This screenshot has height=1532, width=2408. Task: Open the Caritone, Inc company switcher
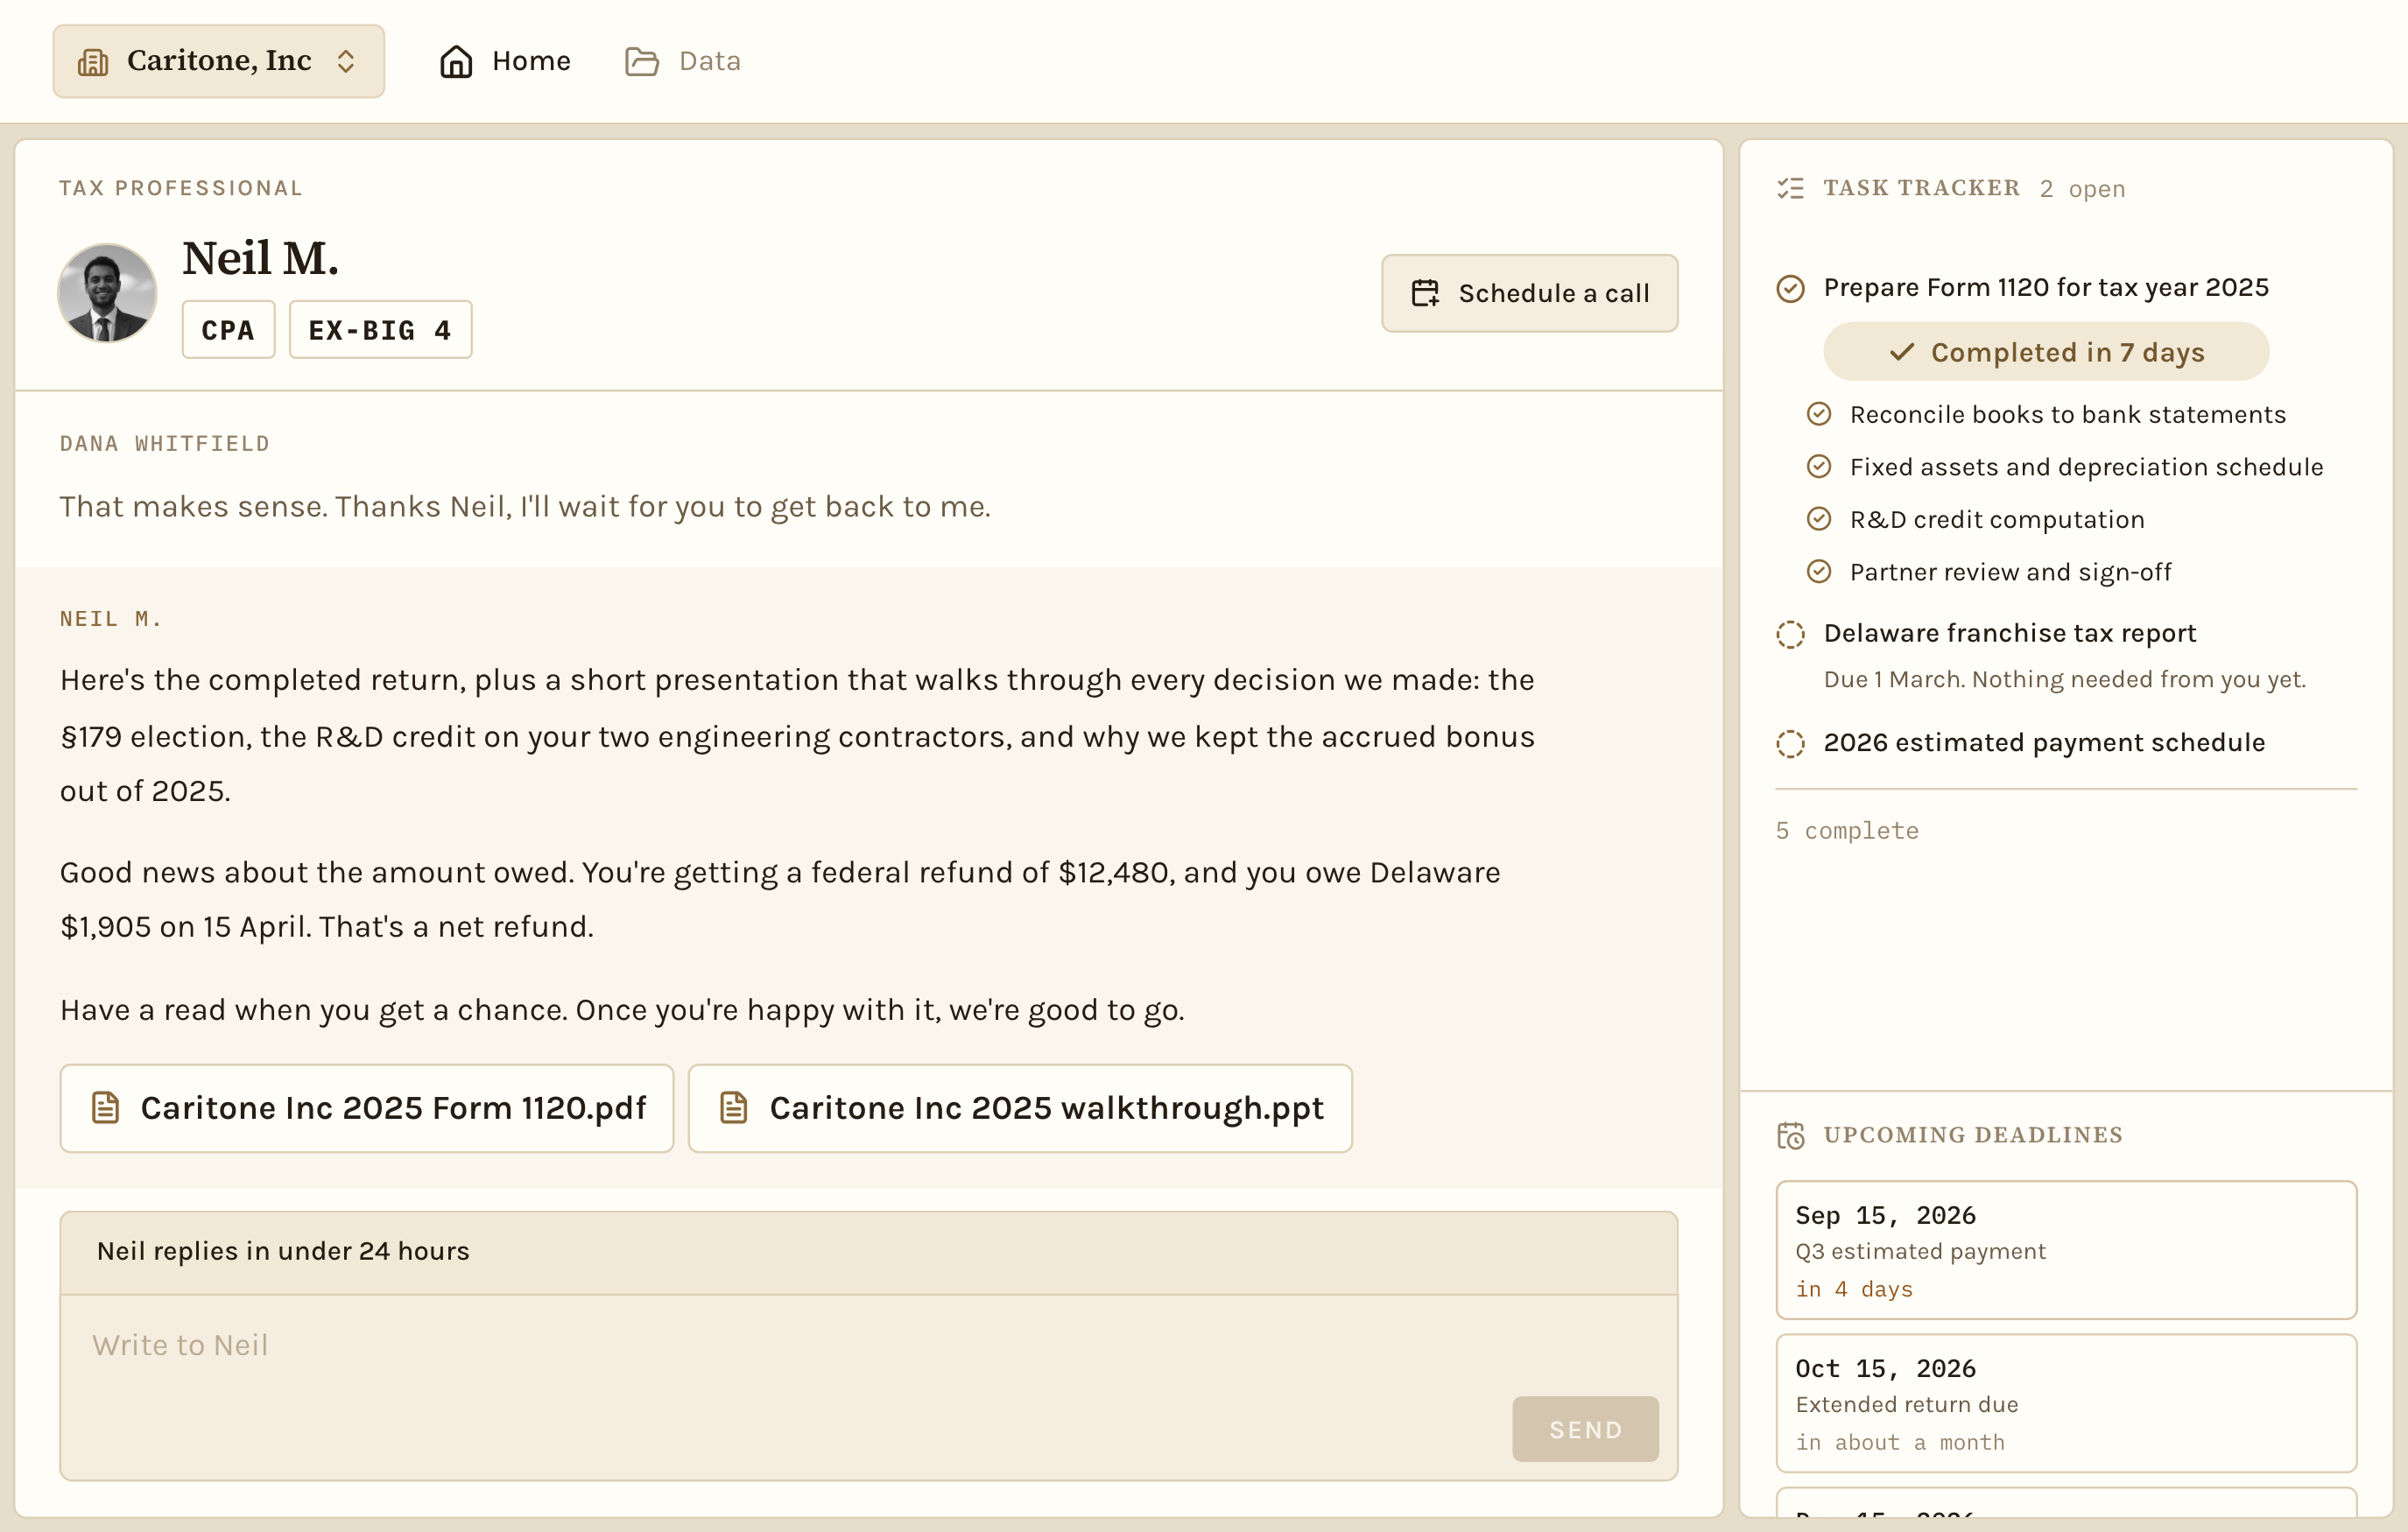tap(218, 61)
